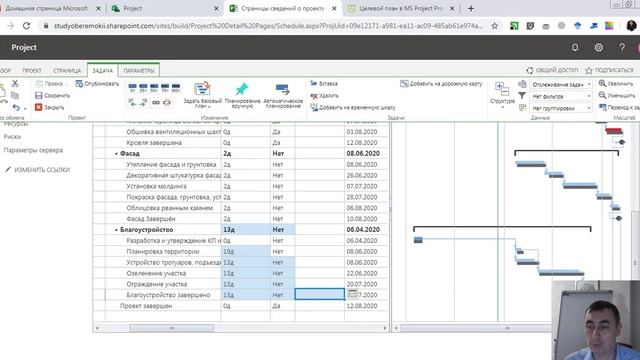
Task: Open Риски link in sidebar
Action: [12, 137]
